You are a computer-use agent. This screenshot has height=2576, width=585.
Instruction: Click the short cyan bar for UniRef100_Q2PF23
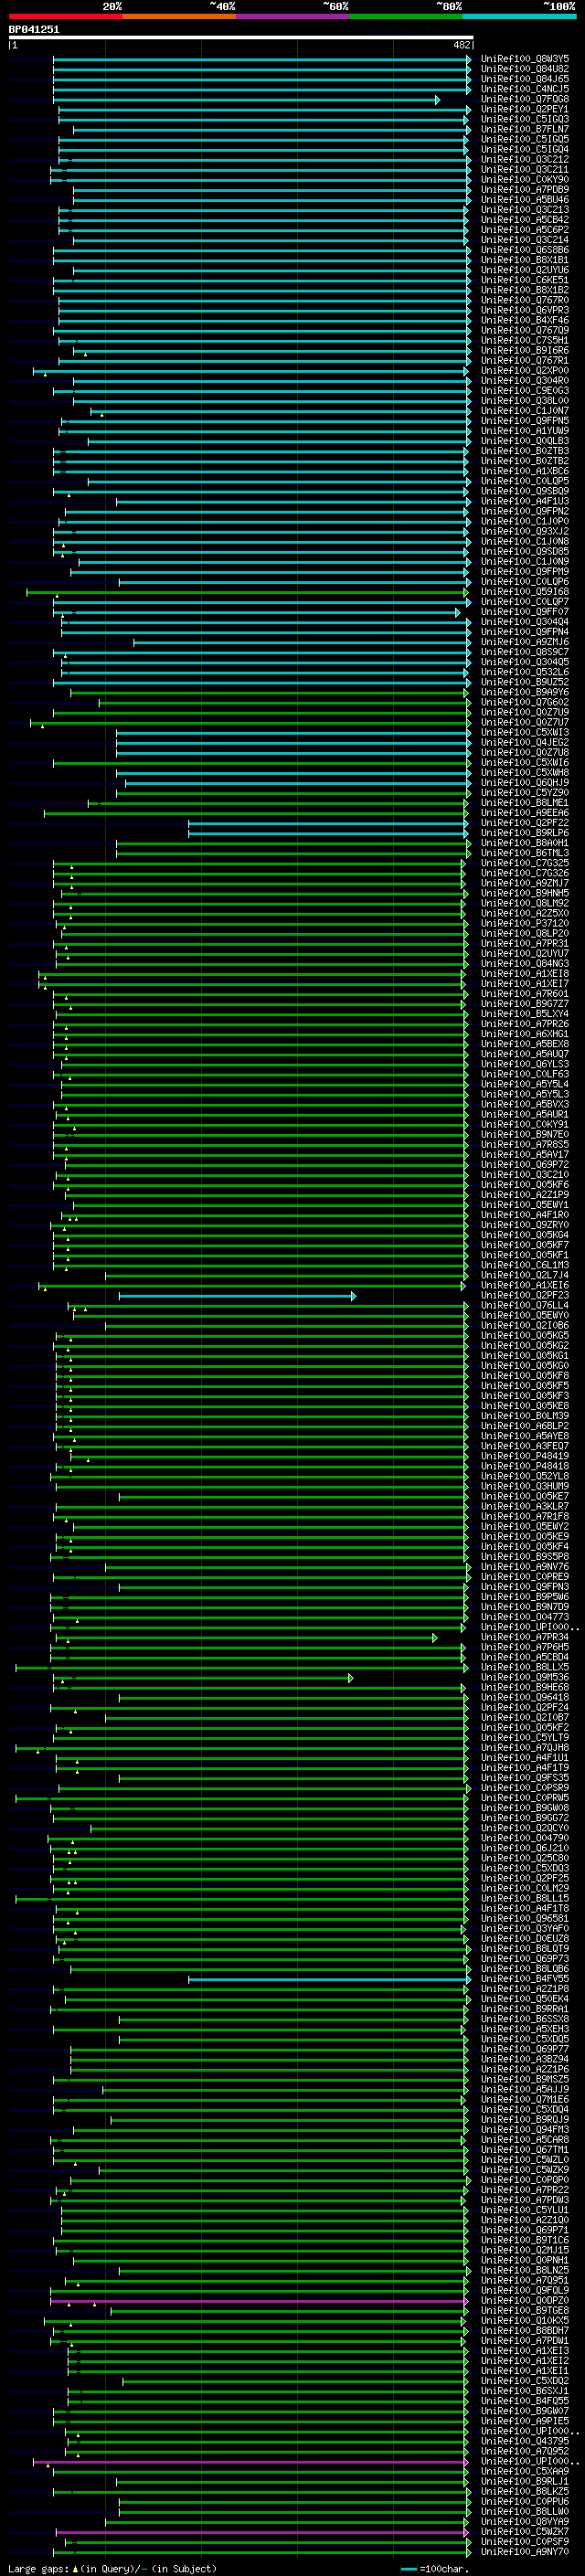click(x=237, y=1296)
